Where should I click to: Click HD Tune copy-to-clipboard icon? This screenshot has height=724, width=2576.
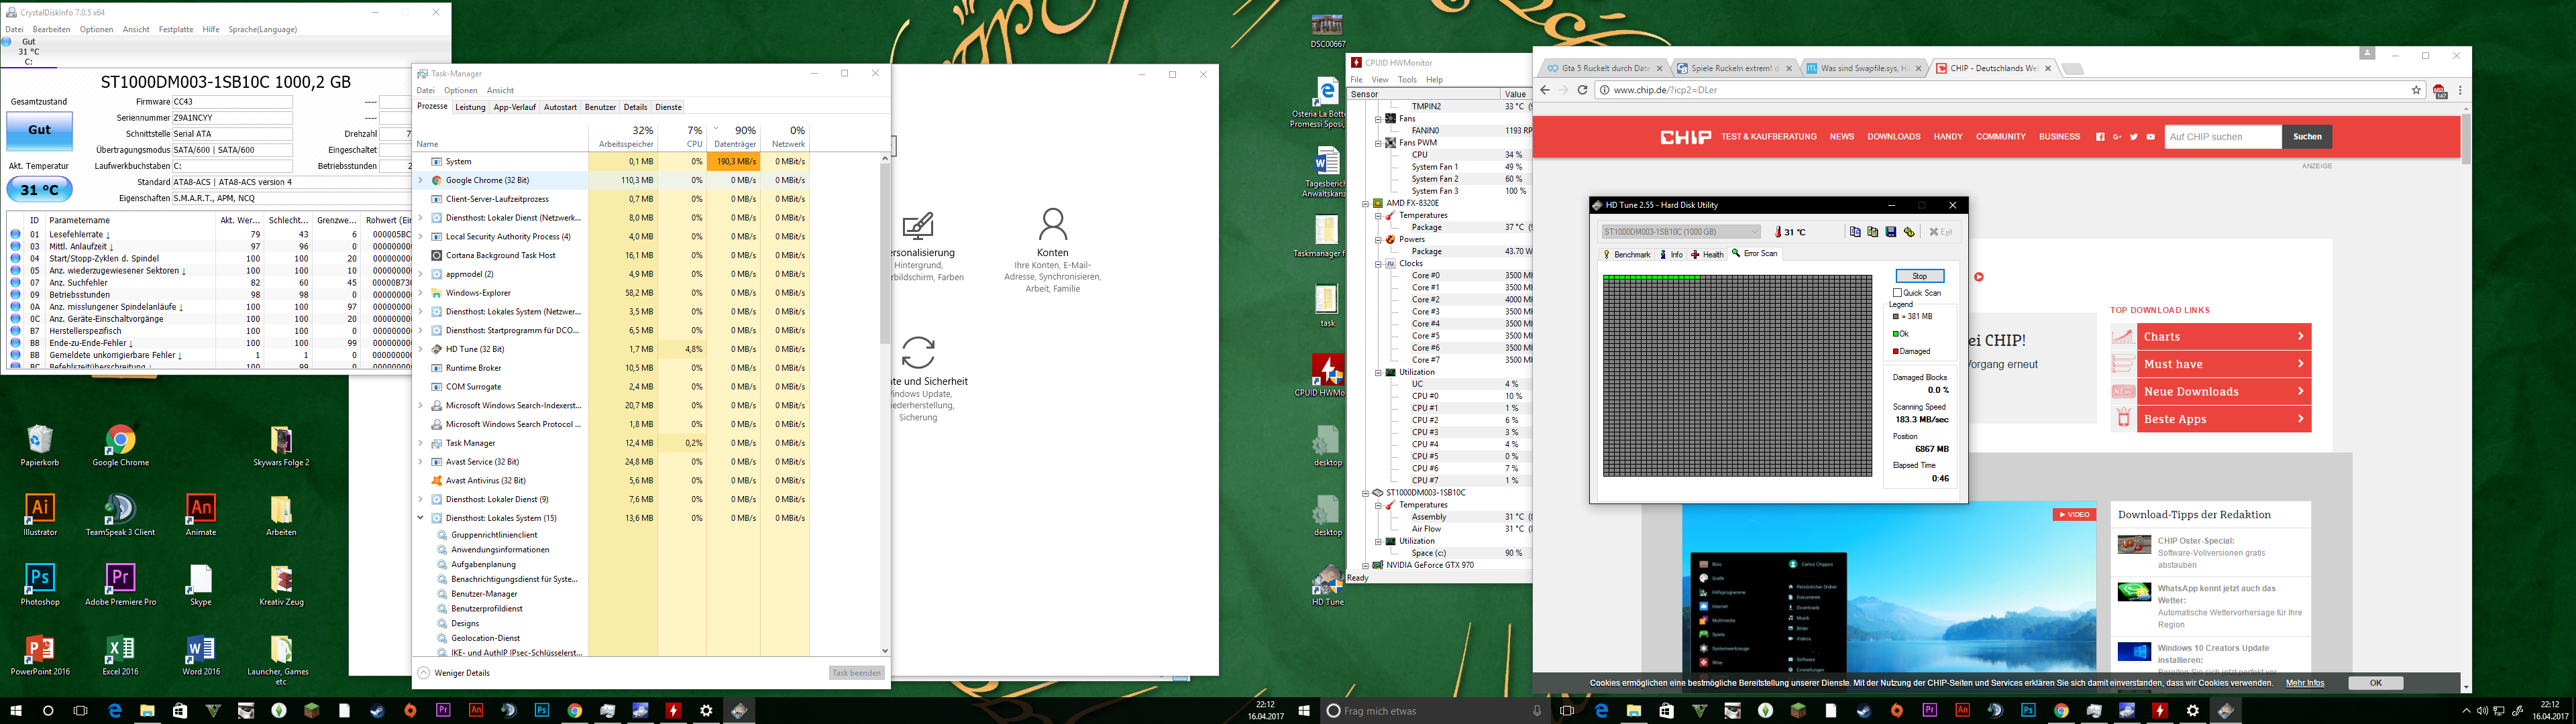(x=1855, y=232)
